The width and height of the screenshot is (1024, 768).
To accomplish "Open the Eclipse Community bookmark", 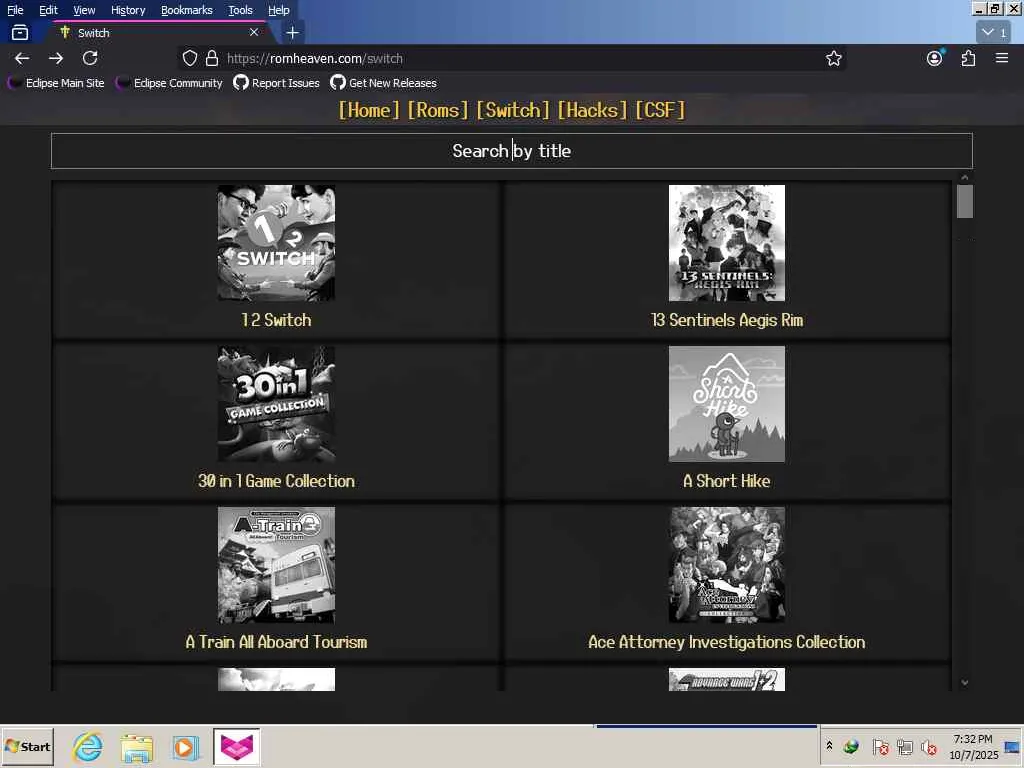I will coord(169,83).
